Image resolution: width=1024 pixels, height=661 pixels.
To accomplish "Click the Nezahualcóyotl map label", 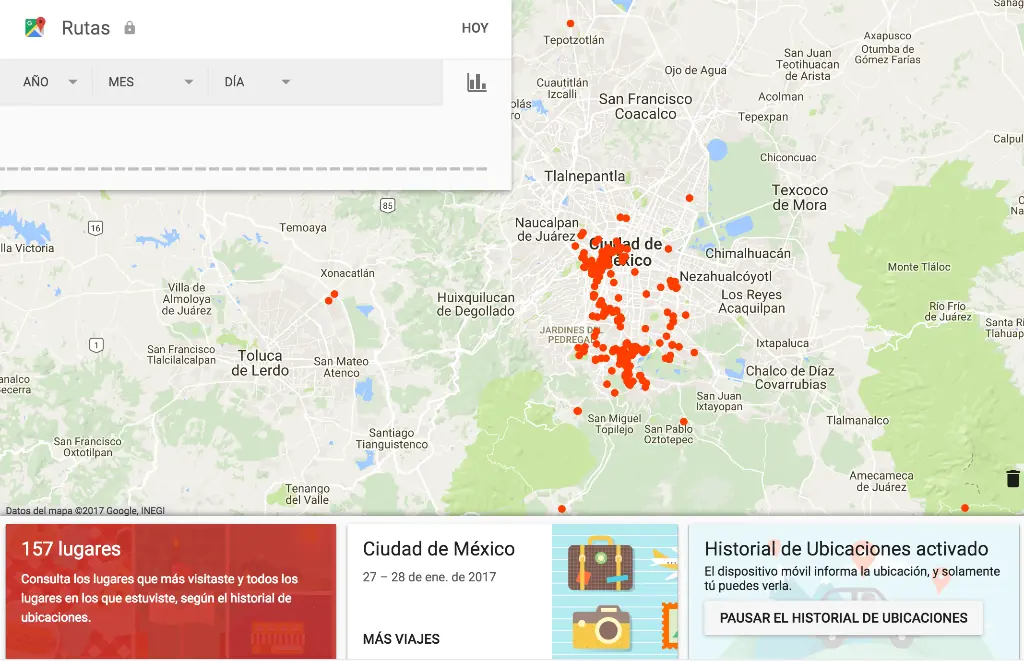I will tap(726, 276).
